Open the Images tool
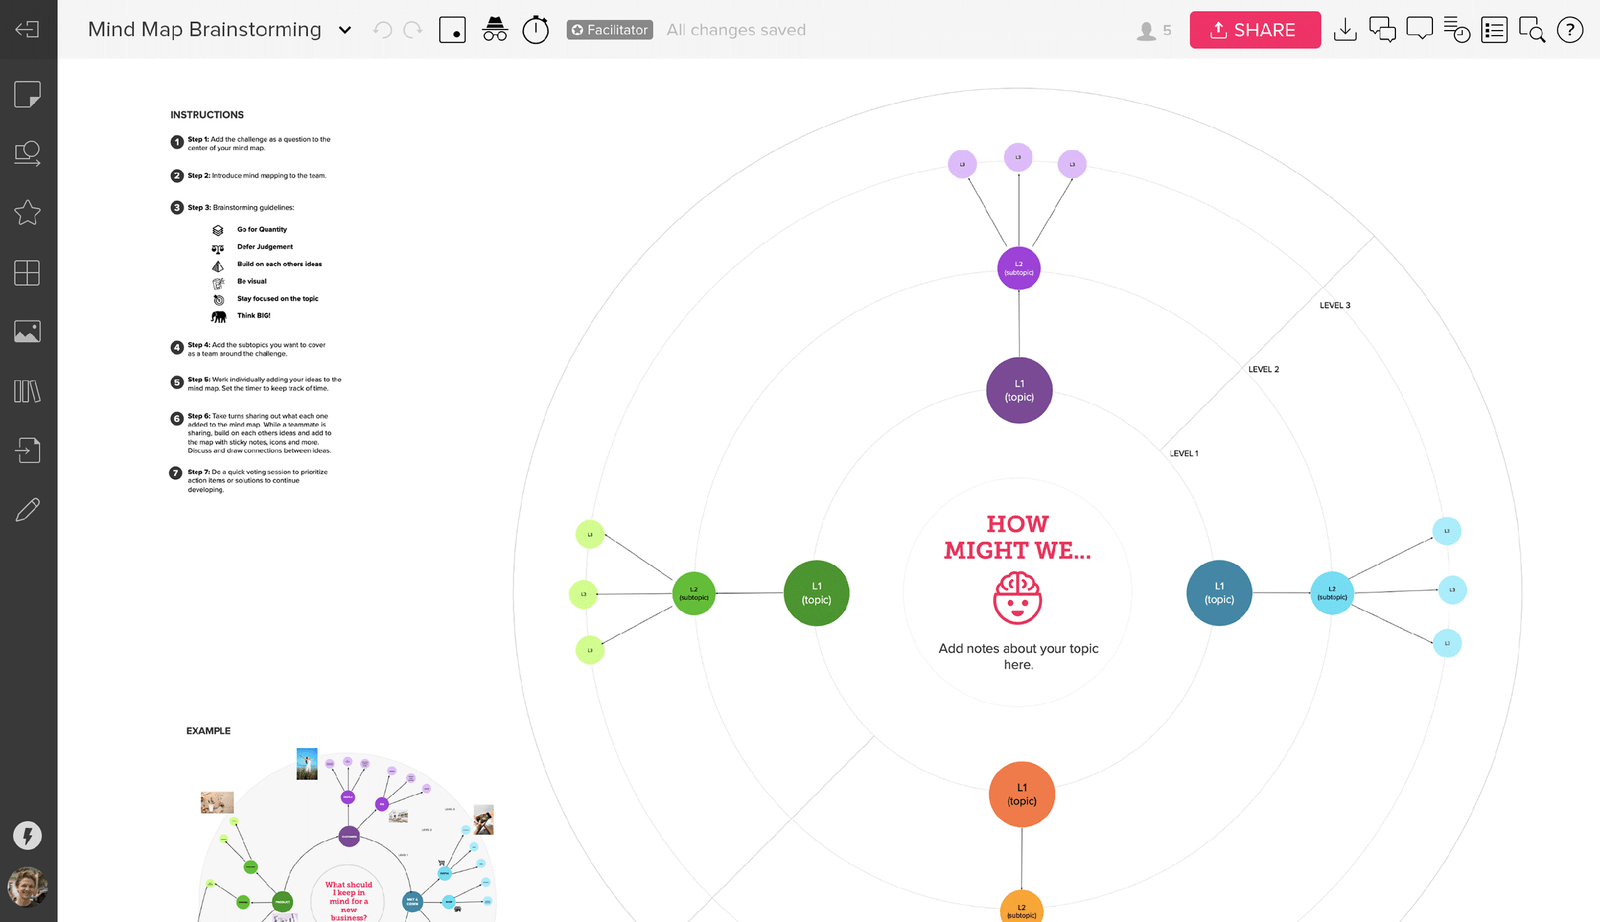The width and height of the screenshot is (1600, 922). click(28, 332)
